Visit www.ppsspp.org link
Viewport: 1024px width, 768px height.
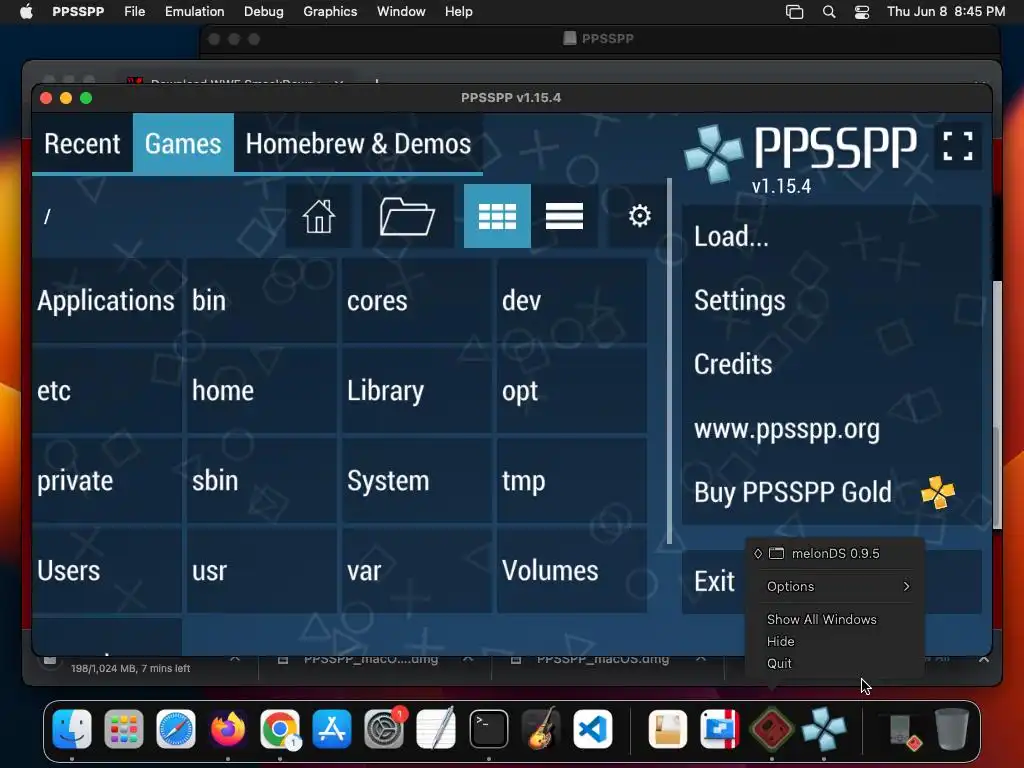pyautogui.click(x=831, y=428)
